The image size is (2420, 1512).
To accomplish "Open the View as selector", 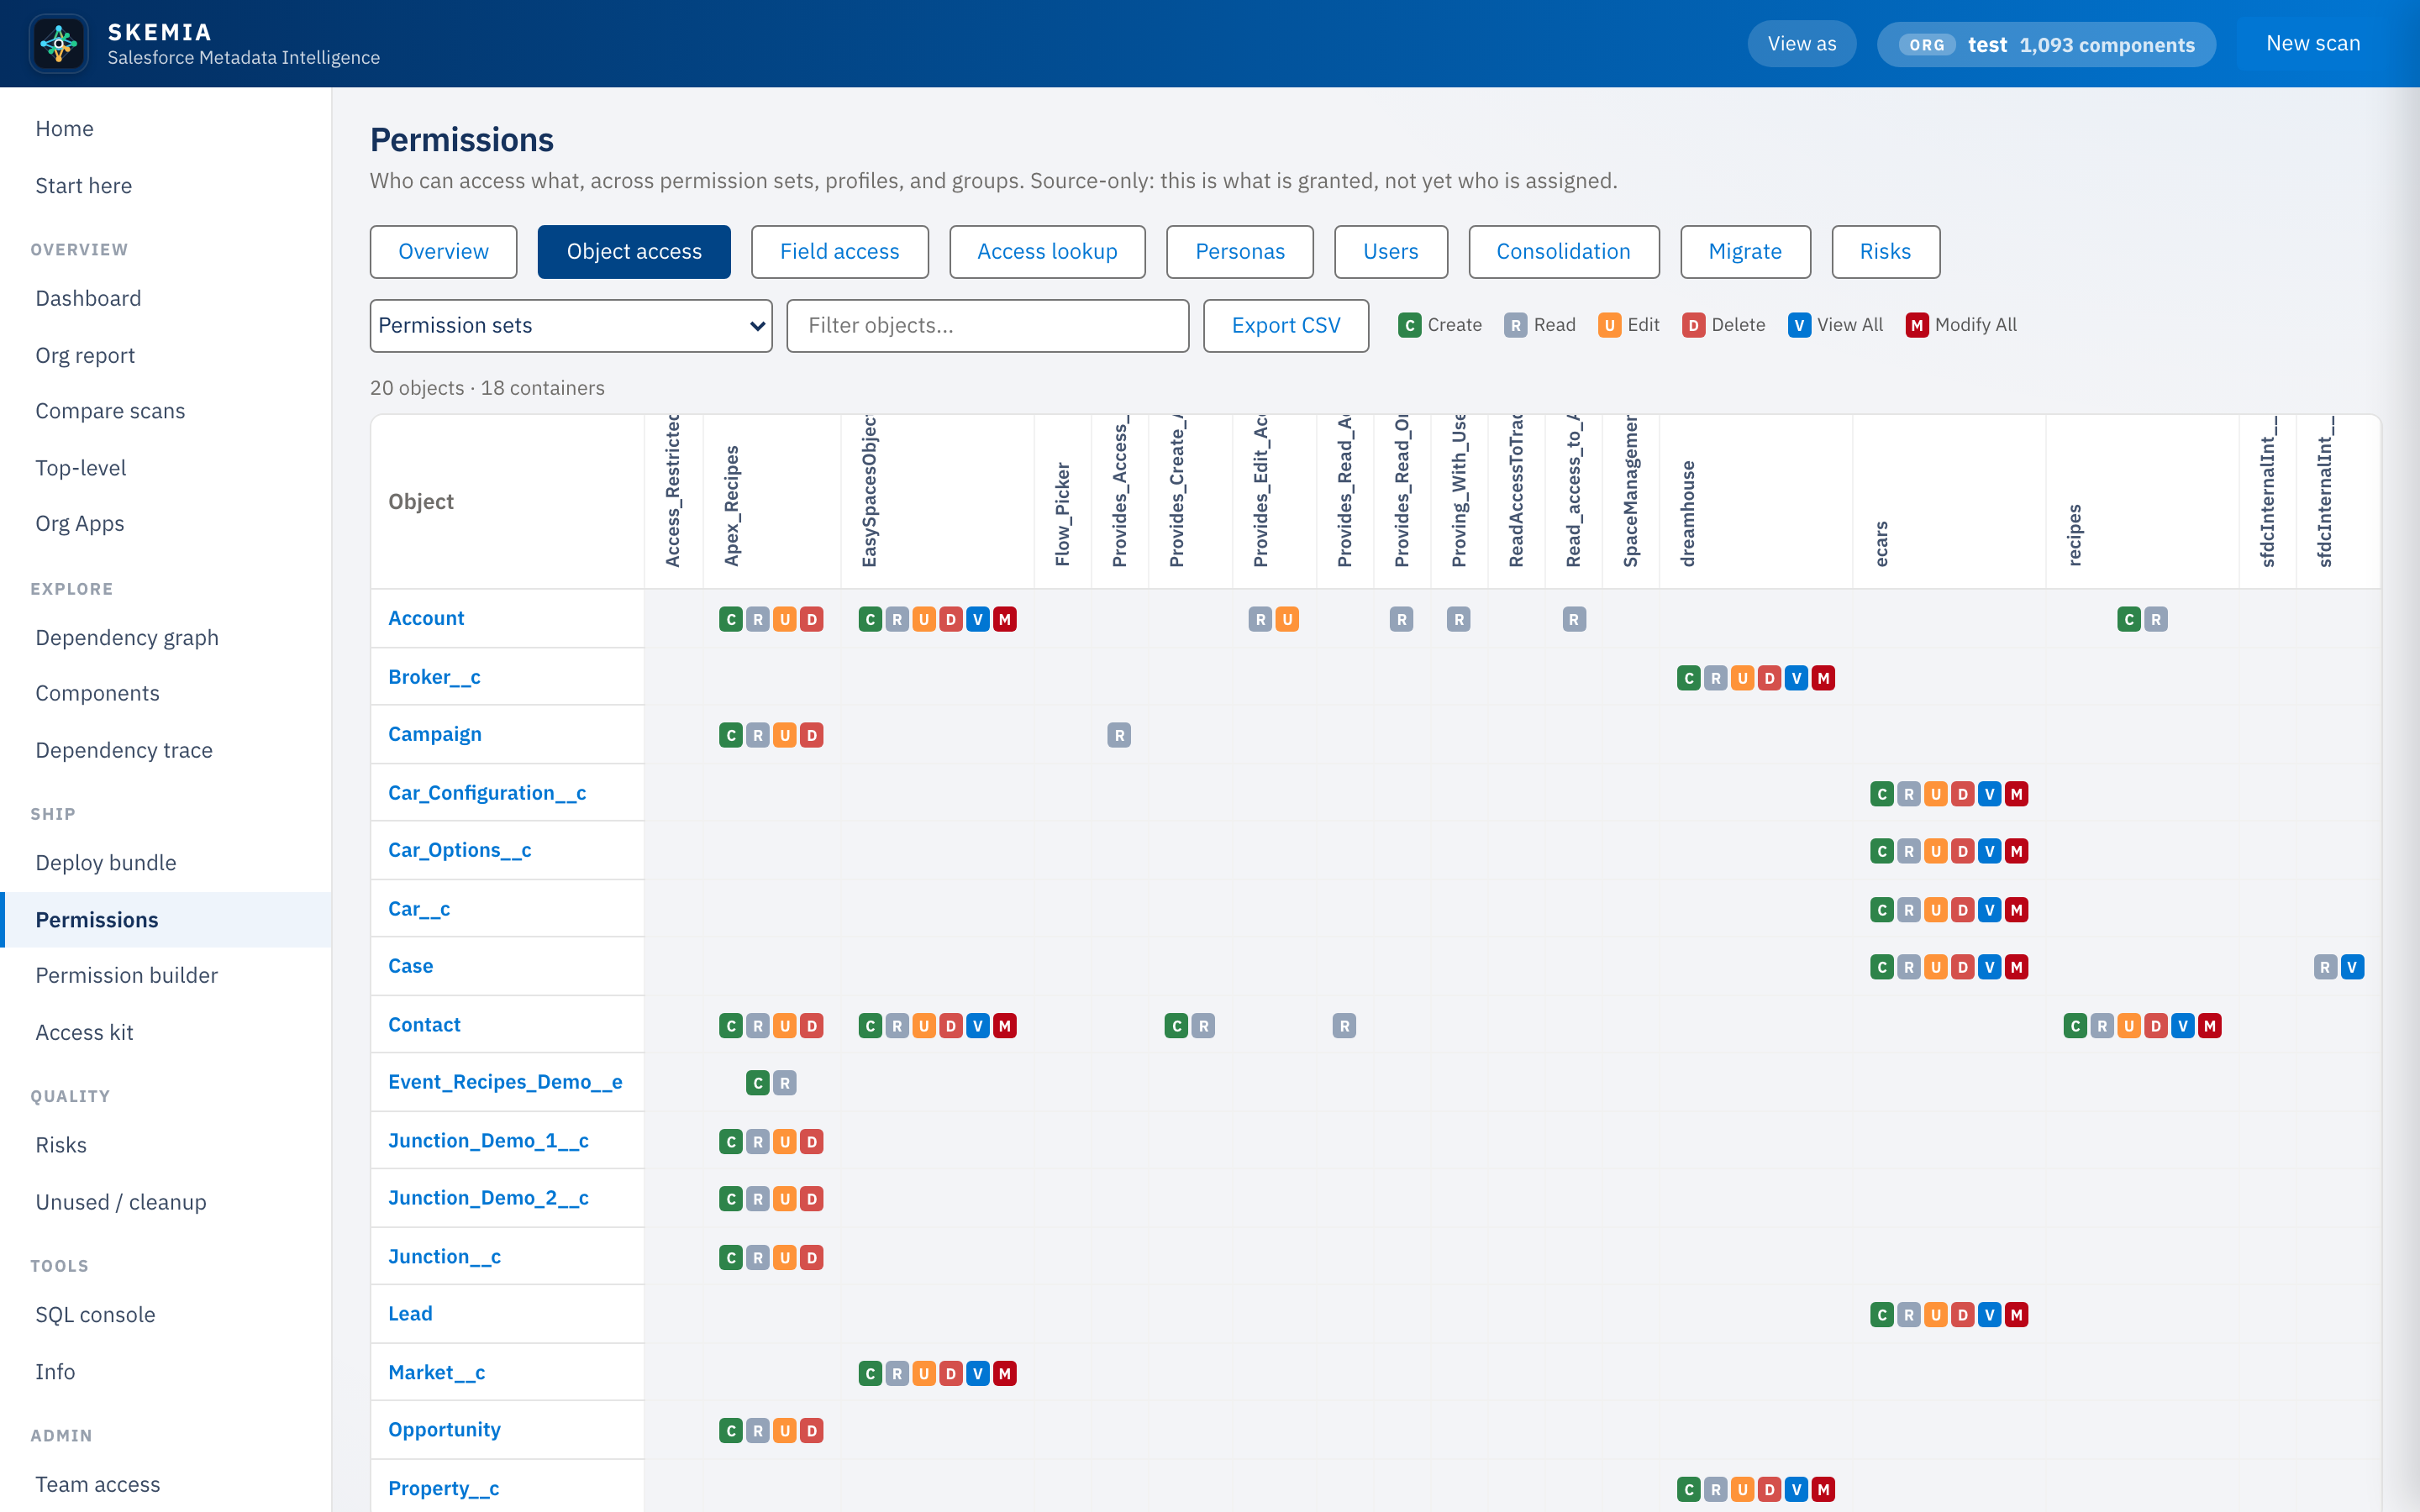I will coord(1801,44).
